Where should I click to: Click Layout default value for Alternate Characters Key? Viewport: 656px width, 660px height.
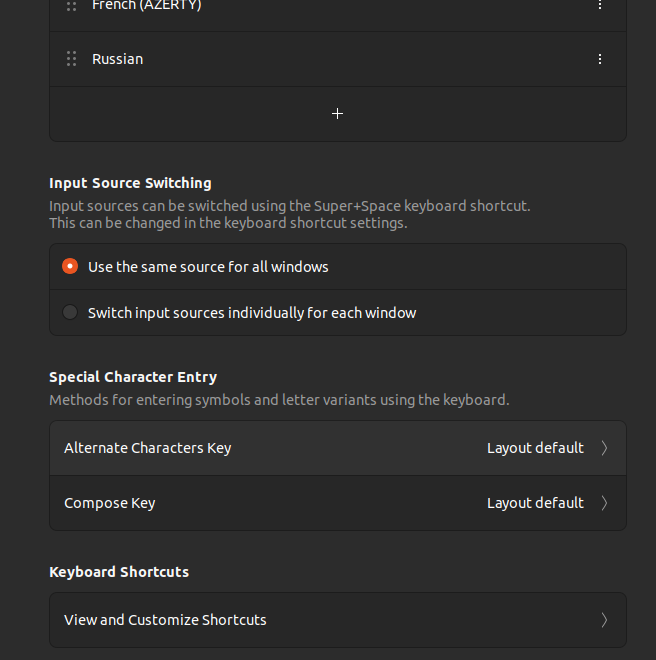(535, 448)
